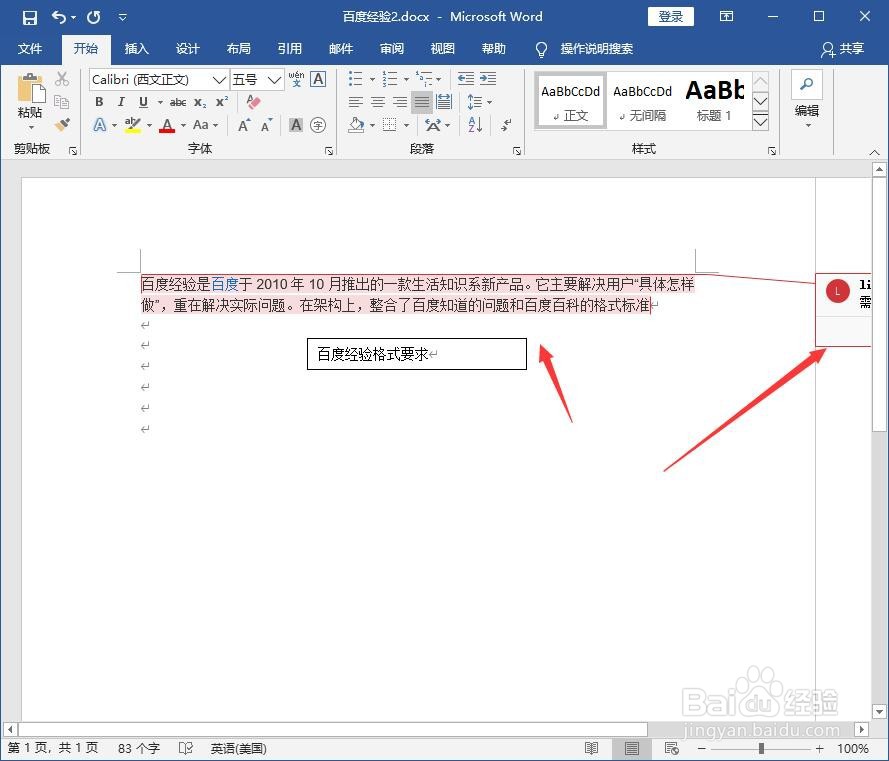
Task: Click the Shading paint bucket icon
Action: pyautogui.click(x=356, y=125)
